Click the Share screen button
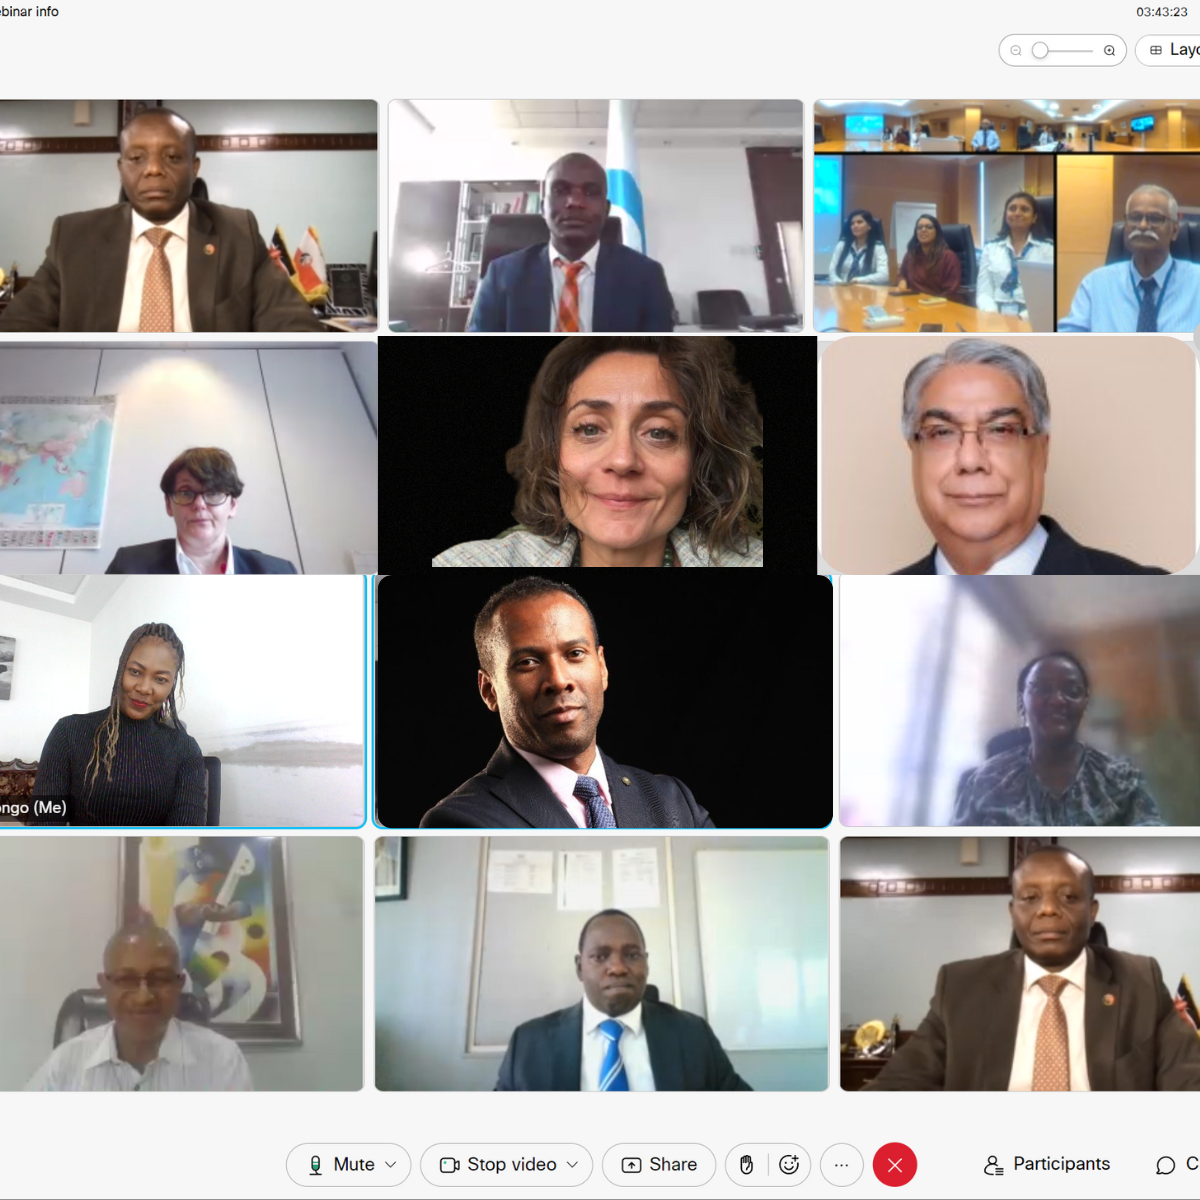Screen dimensions: 1200x1200 tap(659, 1165)
